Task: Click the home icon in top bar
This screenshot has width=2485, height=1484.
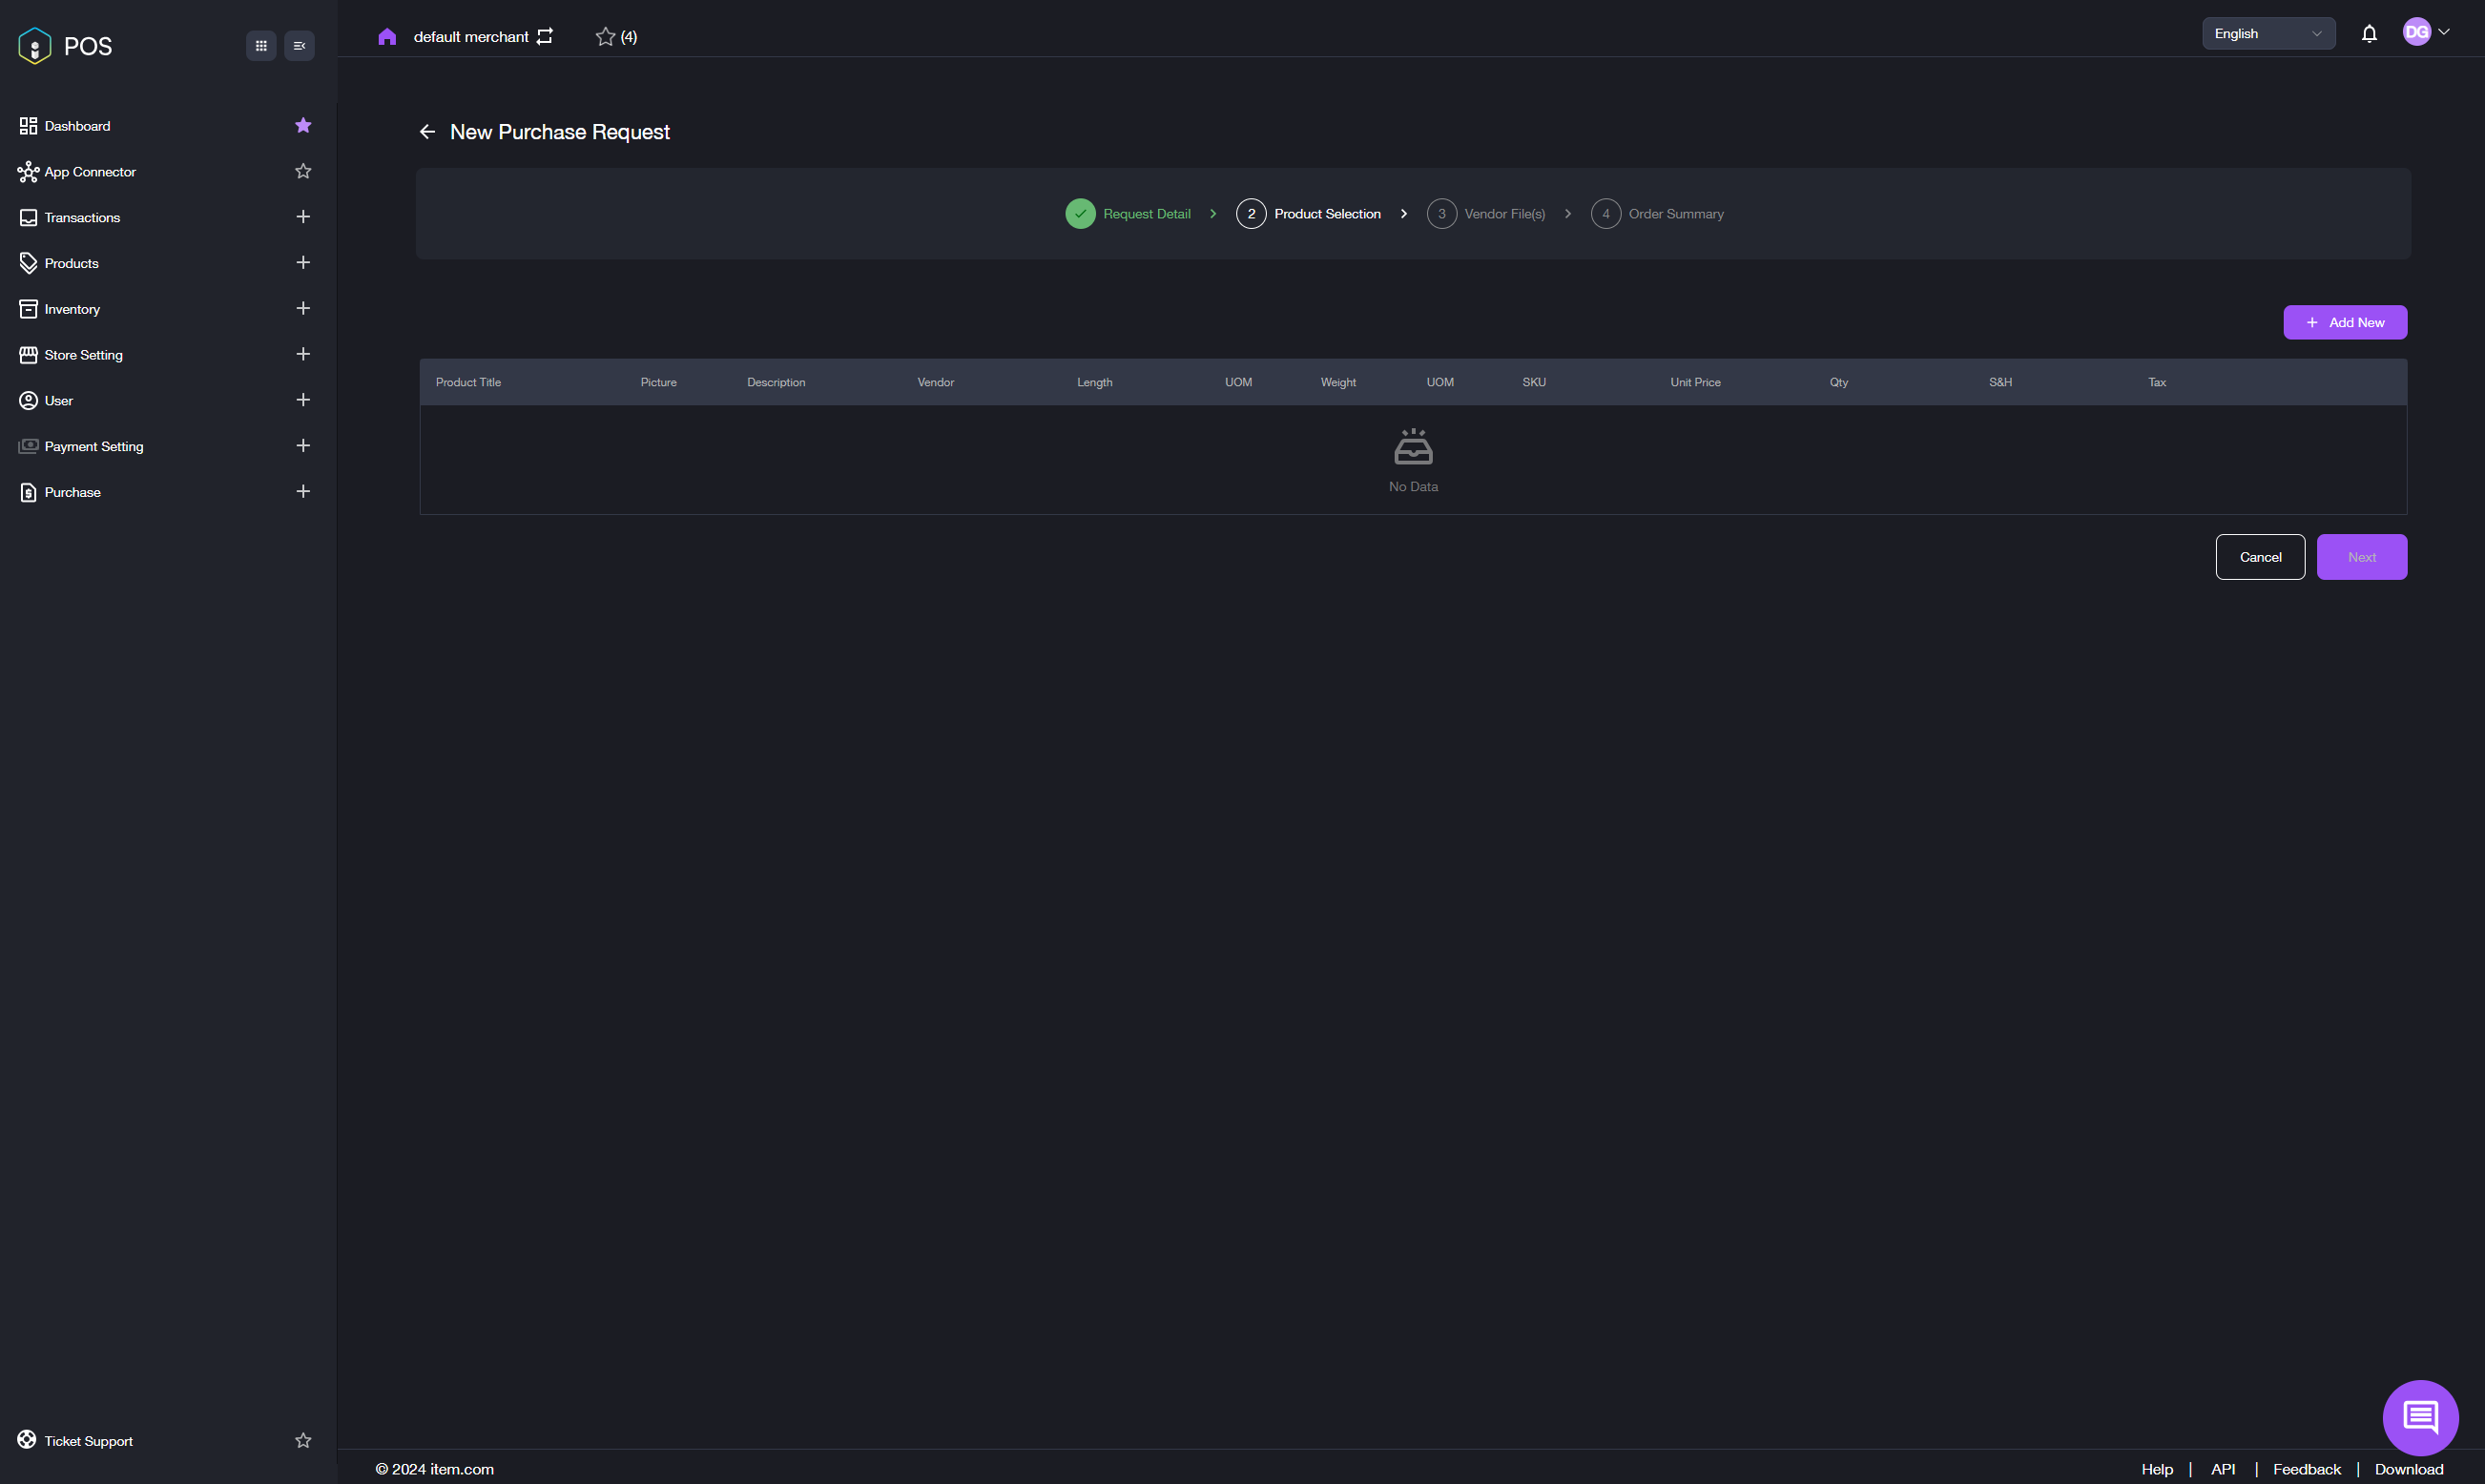Action: point(387,37)
